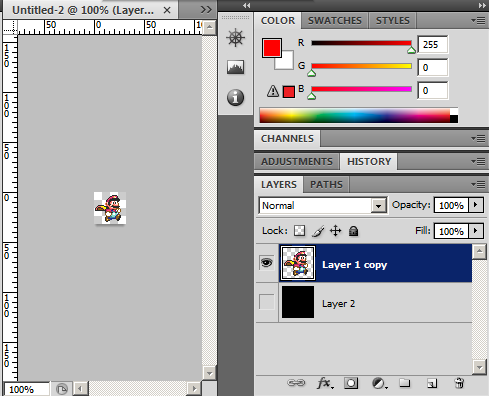Click the in-gamut red color swatch

point(289,92)
